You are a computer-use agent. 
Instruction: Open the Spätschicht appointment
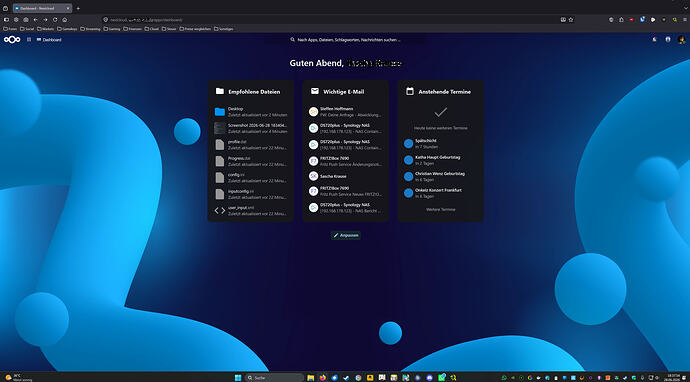click(x=440, y=143)
